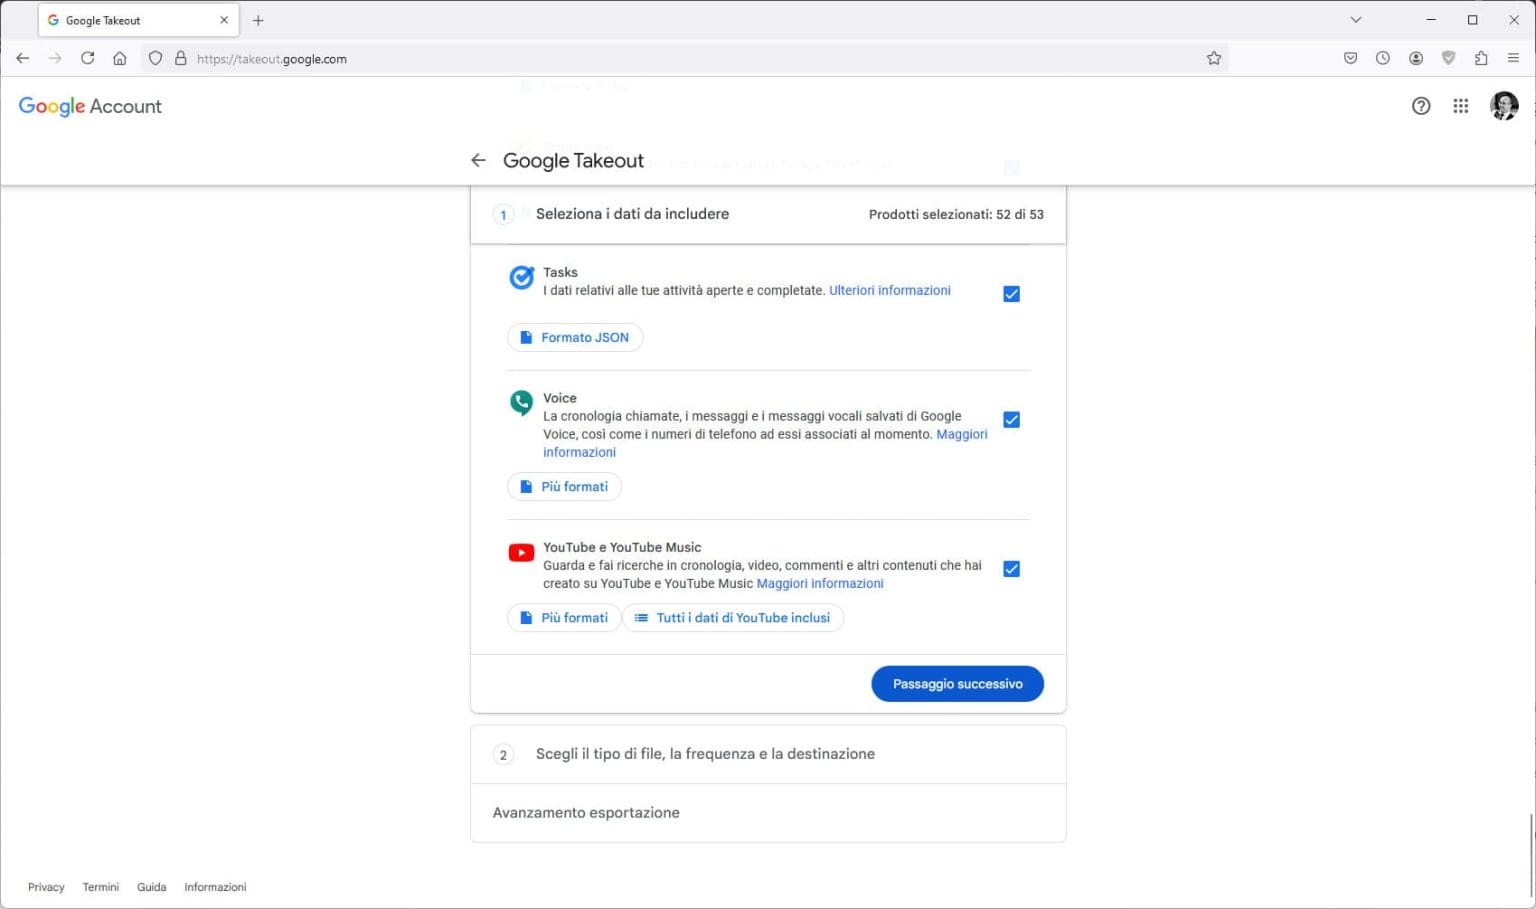
Task: Open the extensions puzzle icon
Action: 1481,58
